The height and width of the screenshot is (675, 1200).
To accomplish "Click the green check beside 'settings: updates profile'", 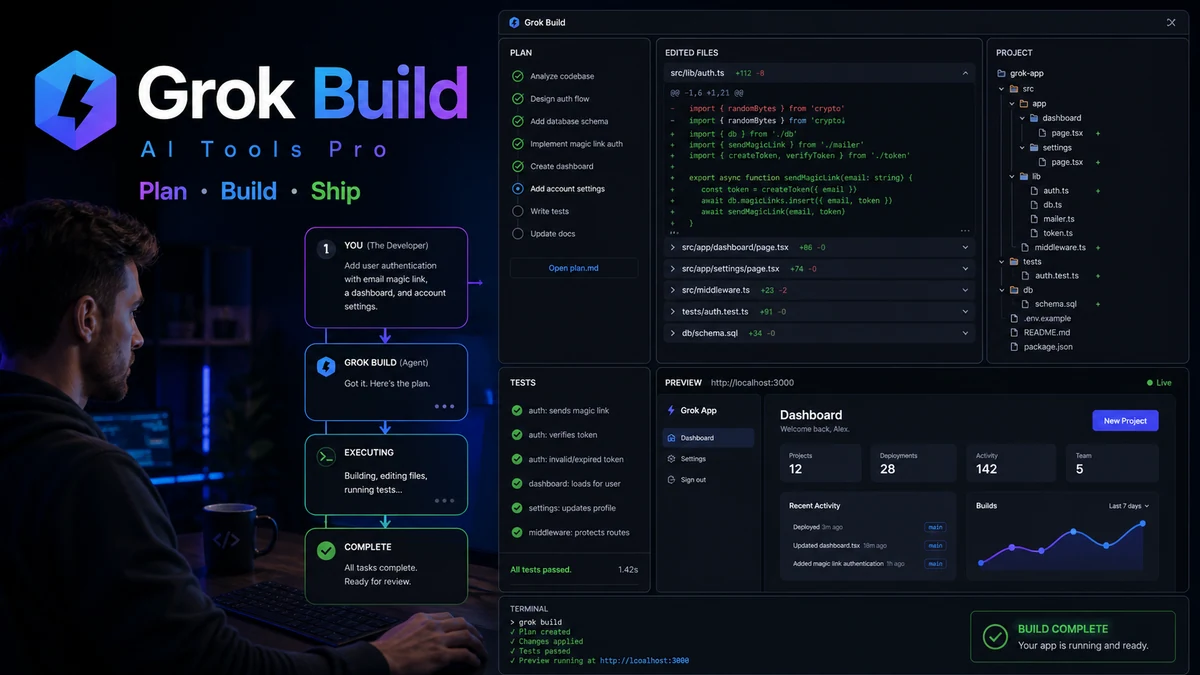I will 517,508.
